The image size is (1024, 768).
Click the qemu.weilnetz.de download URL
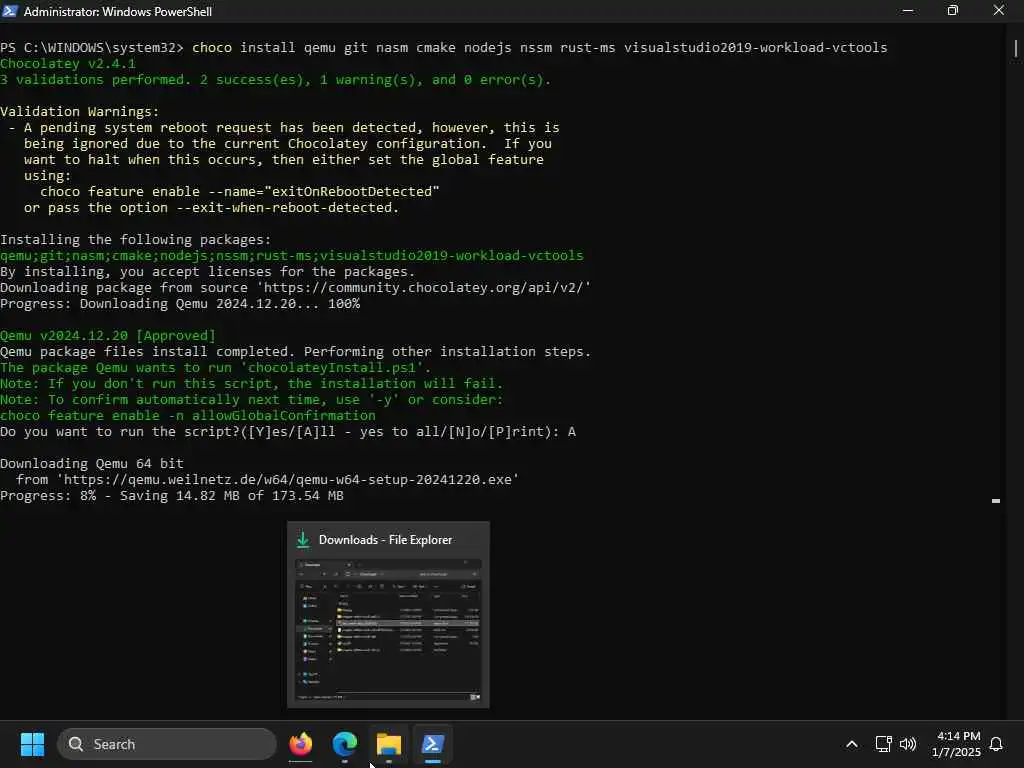[287, 479]
